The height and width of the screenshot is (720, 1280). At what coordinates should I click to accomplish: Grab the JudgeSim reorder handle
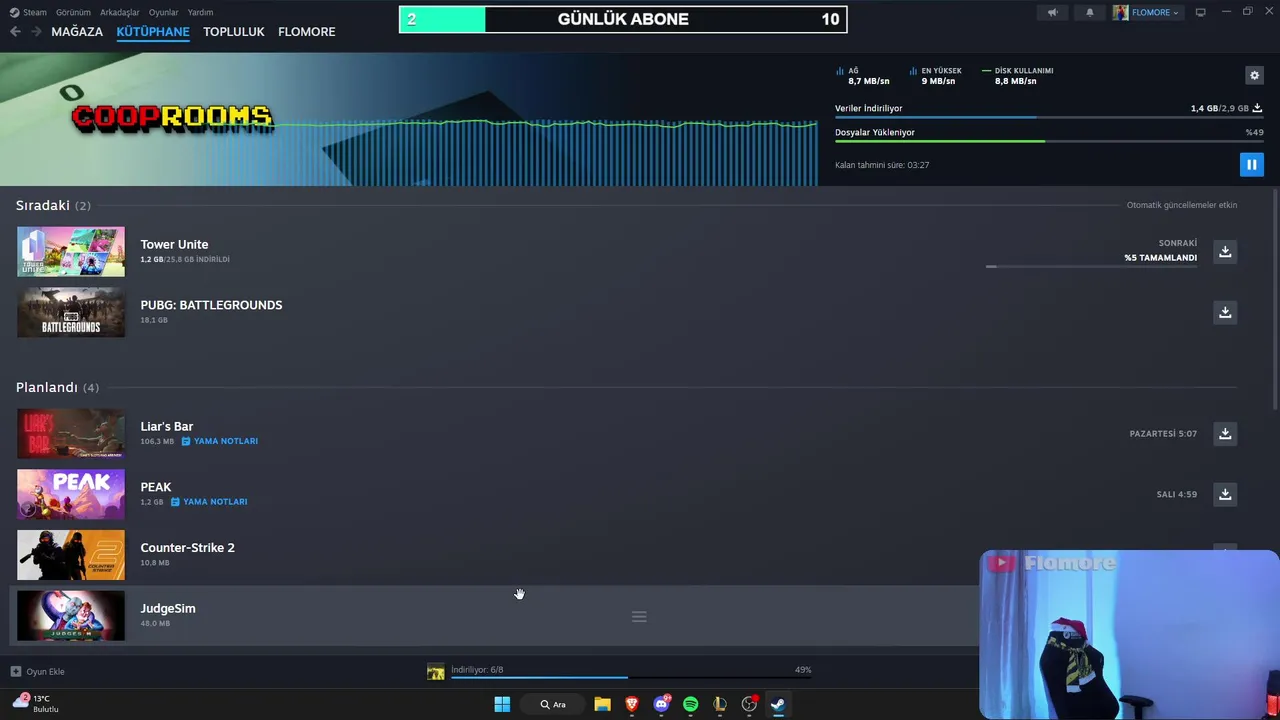tap(639, 616)
